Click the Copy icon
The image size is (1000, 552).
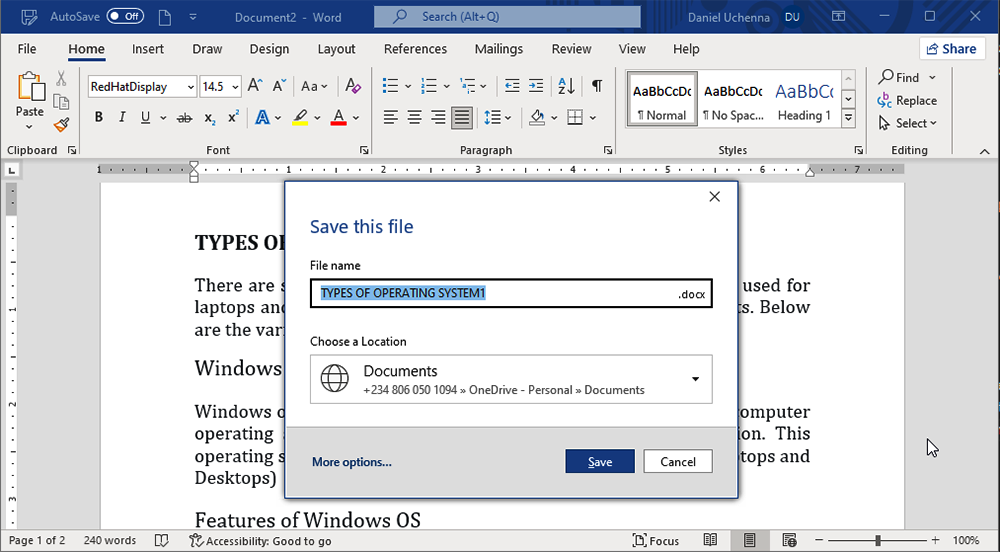click(61, 102)
